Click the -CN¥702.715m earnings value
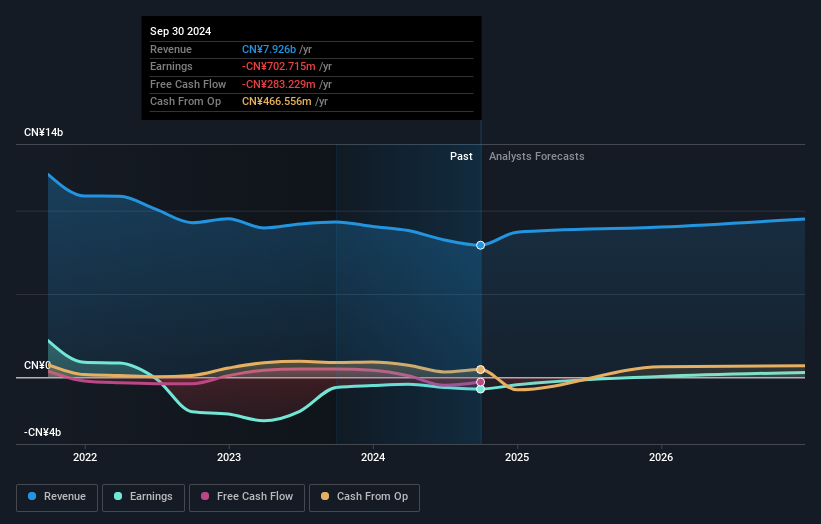821x524 pixels. (x=279, y=66)
